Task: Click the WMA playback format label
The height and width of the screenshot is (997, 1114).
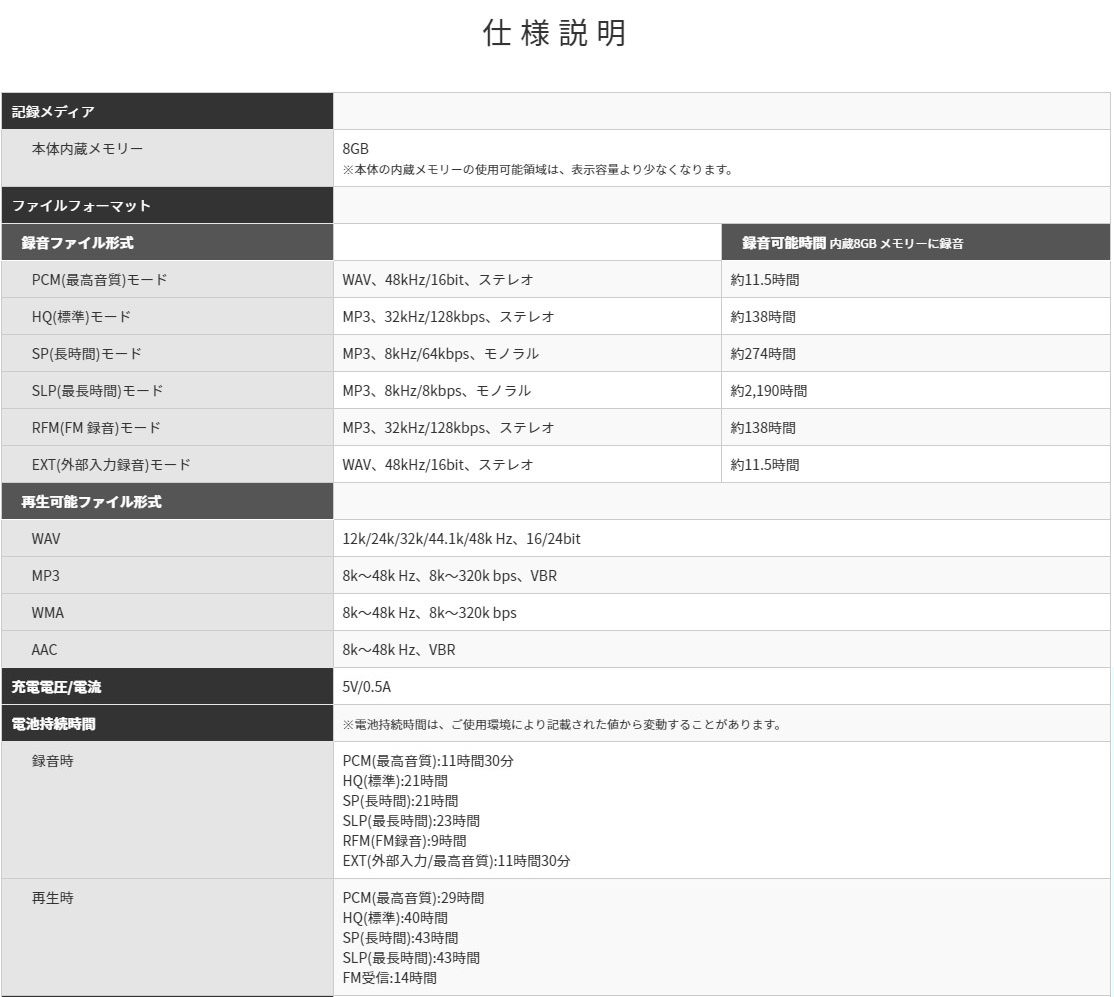Action: click(x=48, y=613)
